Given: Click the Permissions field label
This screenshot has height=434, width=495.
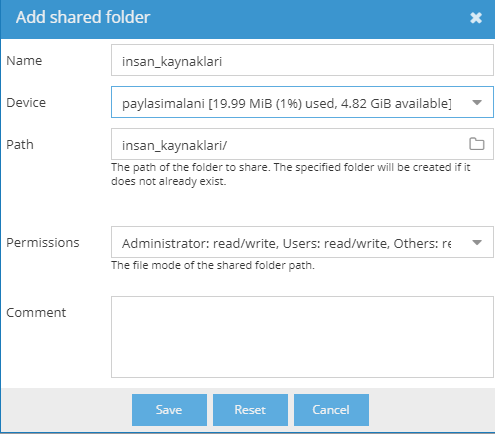Looking at the screenshot, I should click(43, 243).
